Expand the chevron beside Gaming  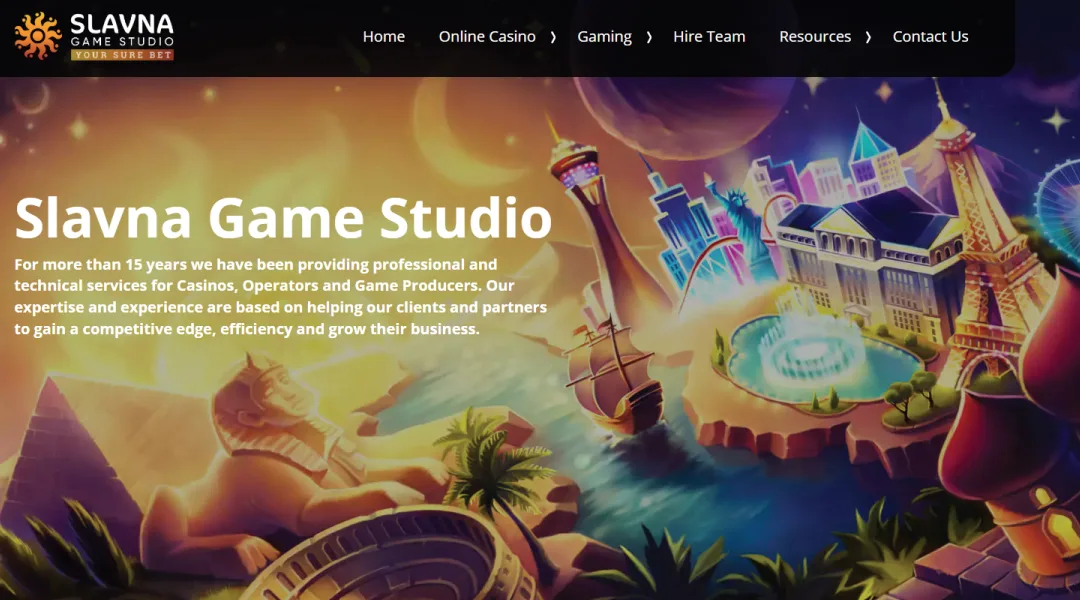(x=649, y=37)
